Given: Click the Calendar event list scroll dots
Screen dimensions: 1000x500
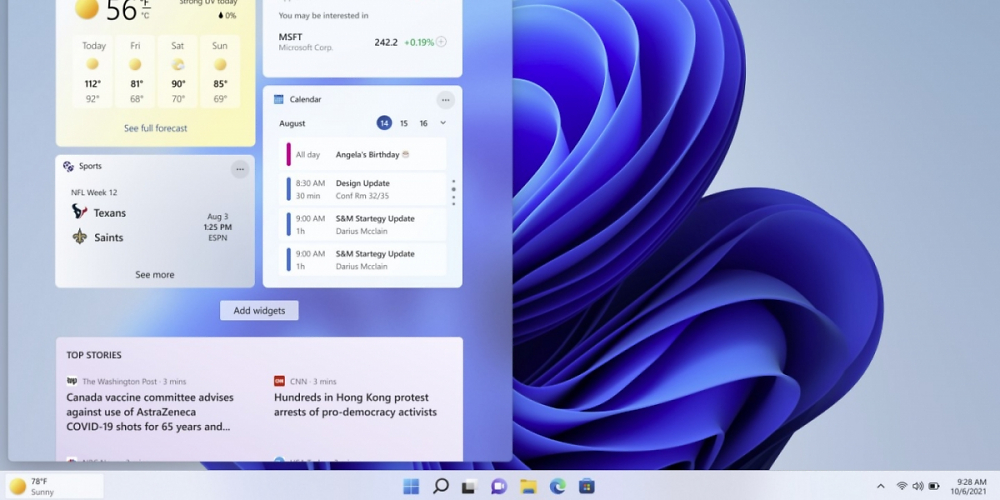Looking at the screenshot, I should click(453, 192).
